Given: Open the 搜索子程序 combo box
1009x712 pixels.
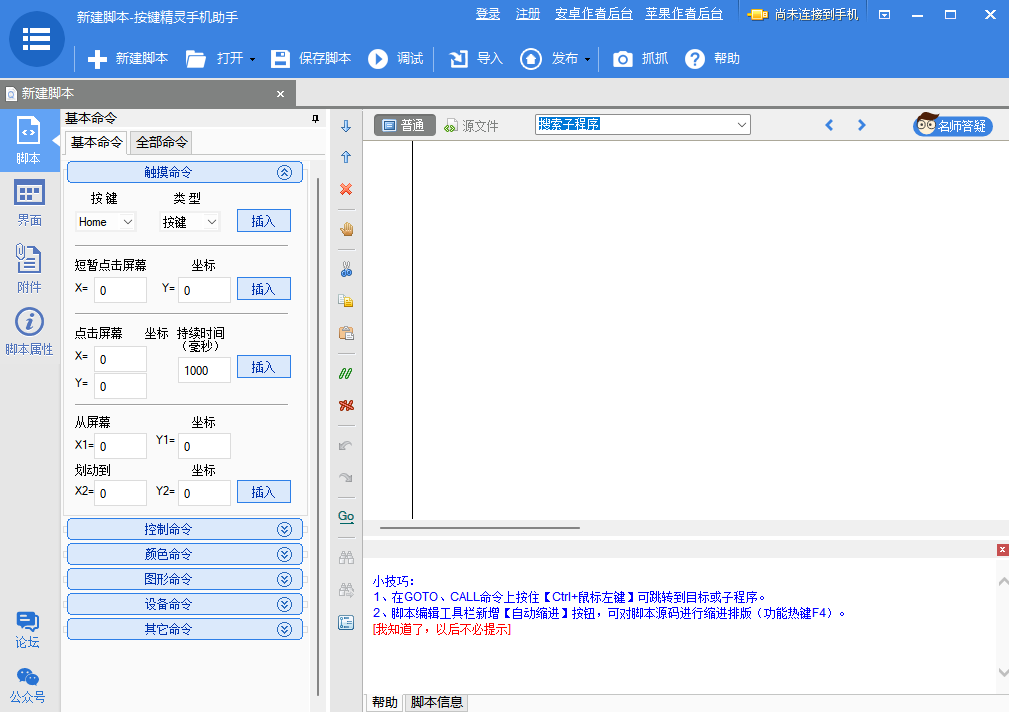Looking at the screenshot, I should coord(641,124).
